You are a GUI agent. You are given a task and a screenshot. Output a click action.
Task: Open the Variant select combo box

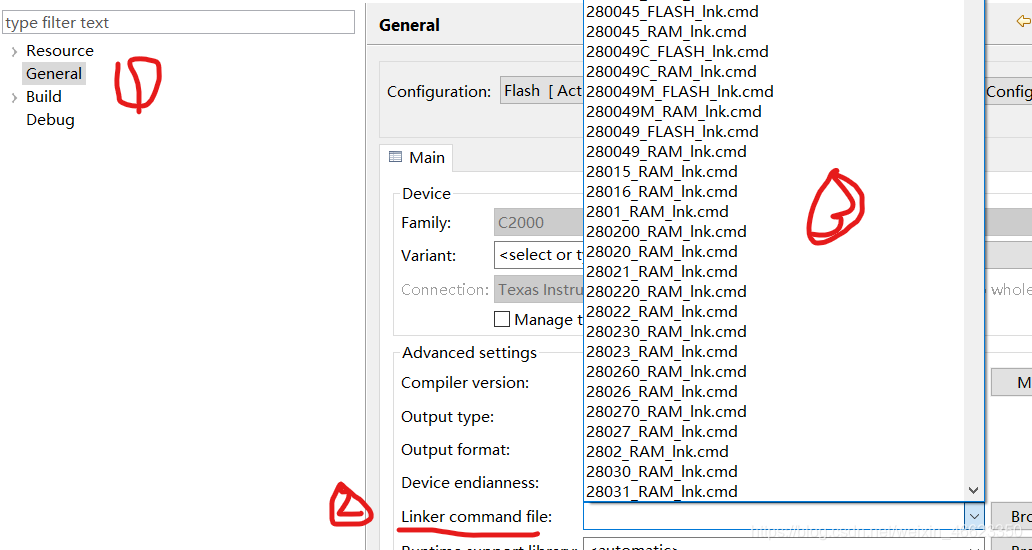[539, 255]
